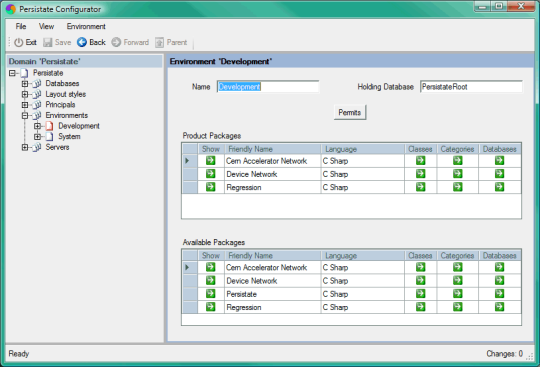
Task: Collapse the Persistate root node
Action: pos(12,73)
